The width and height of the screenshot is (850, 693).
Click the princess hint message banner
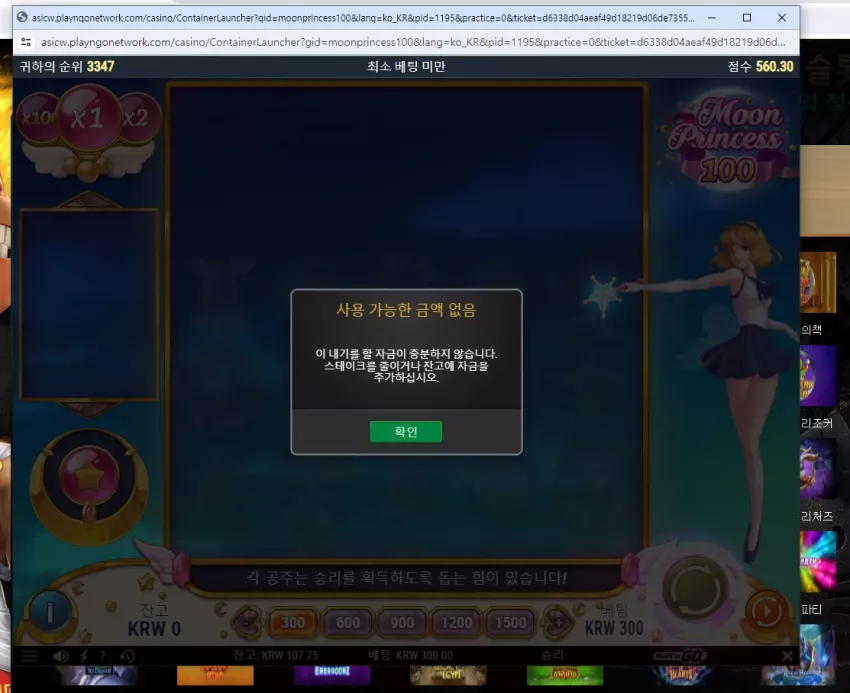point(406,578)
